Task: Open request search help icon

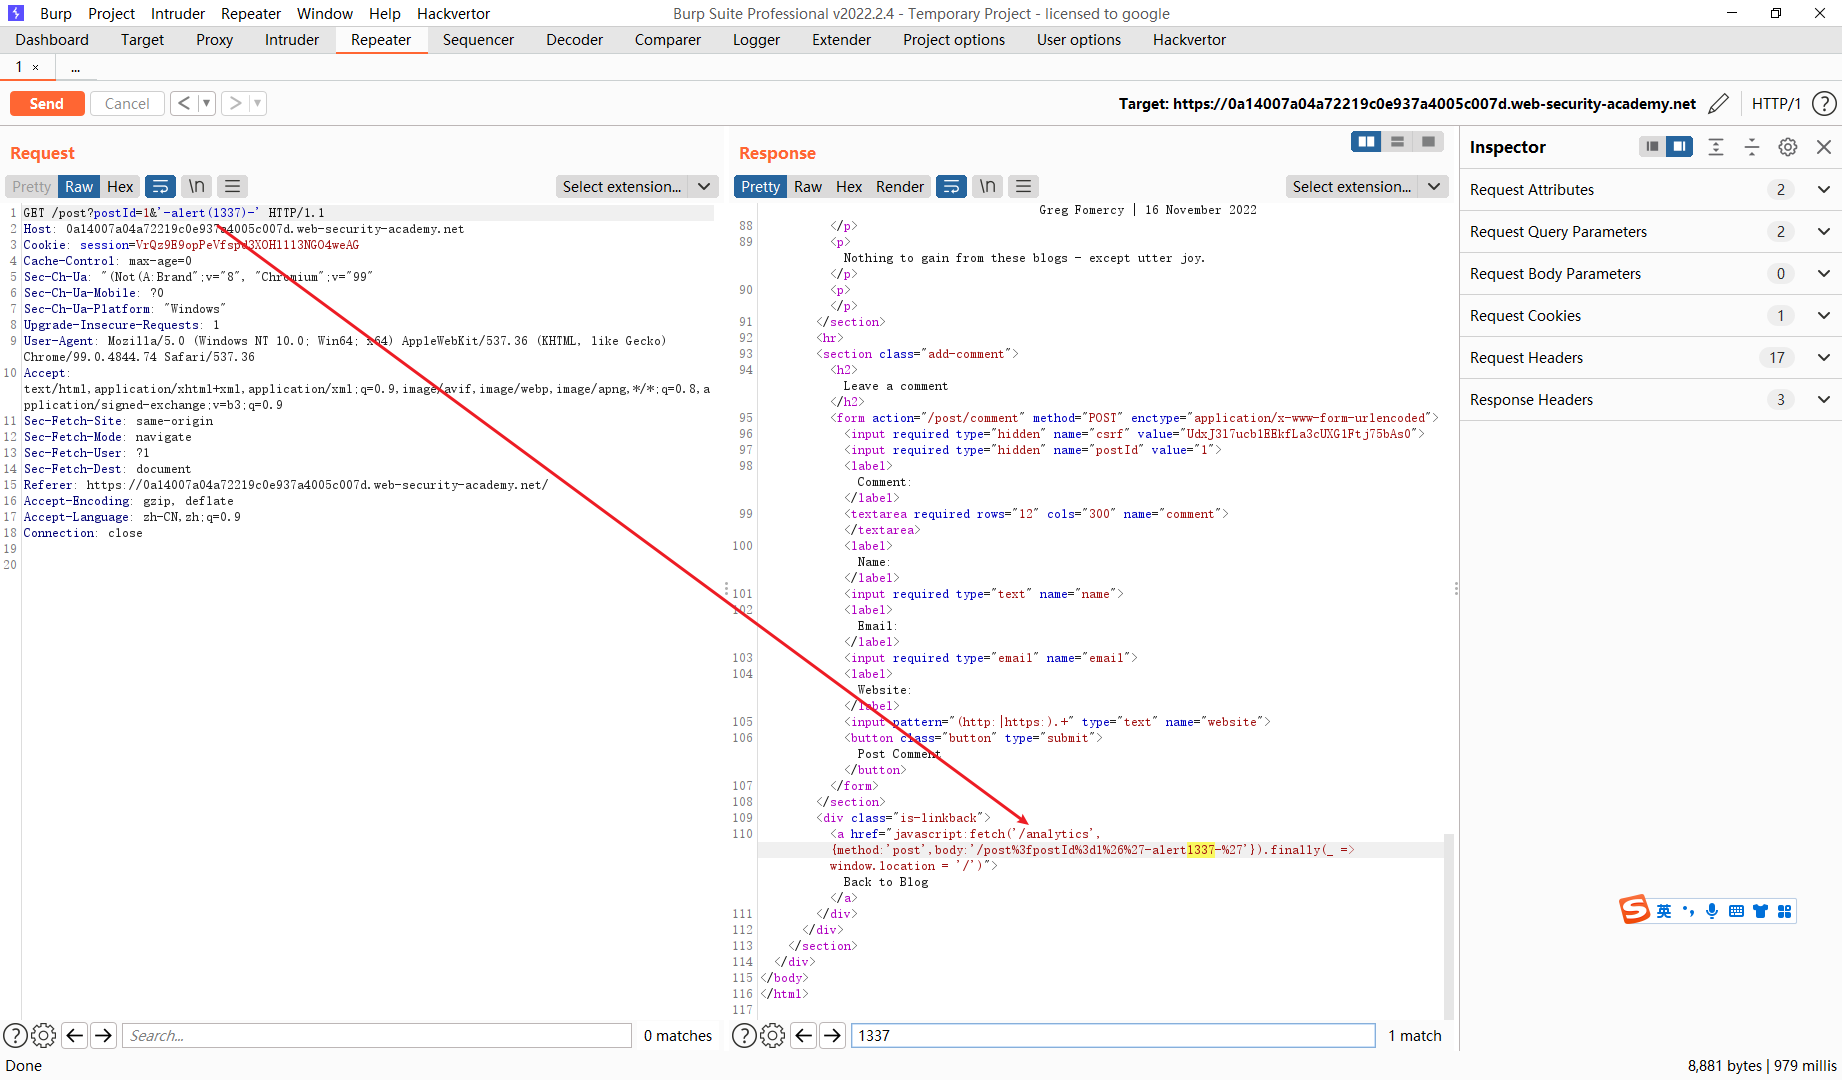Action: click(x=15, y=1036)
